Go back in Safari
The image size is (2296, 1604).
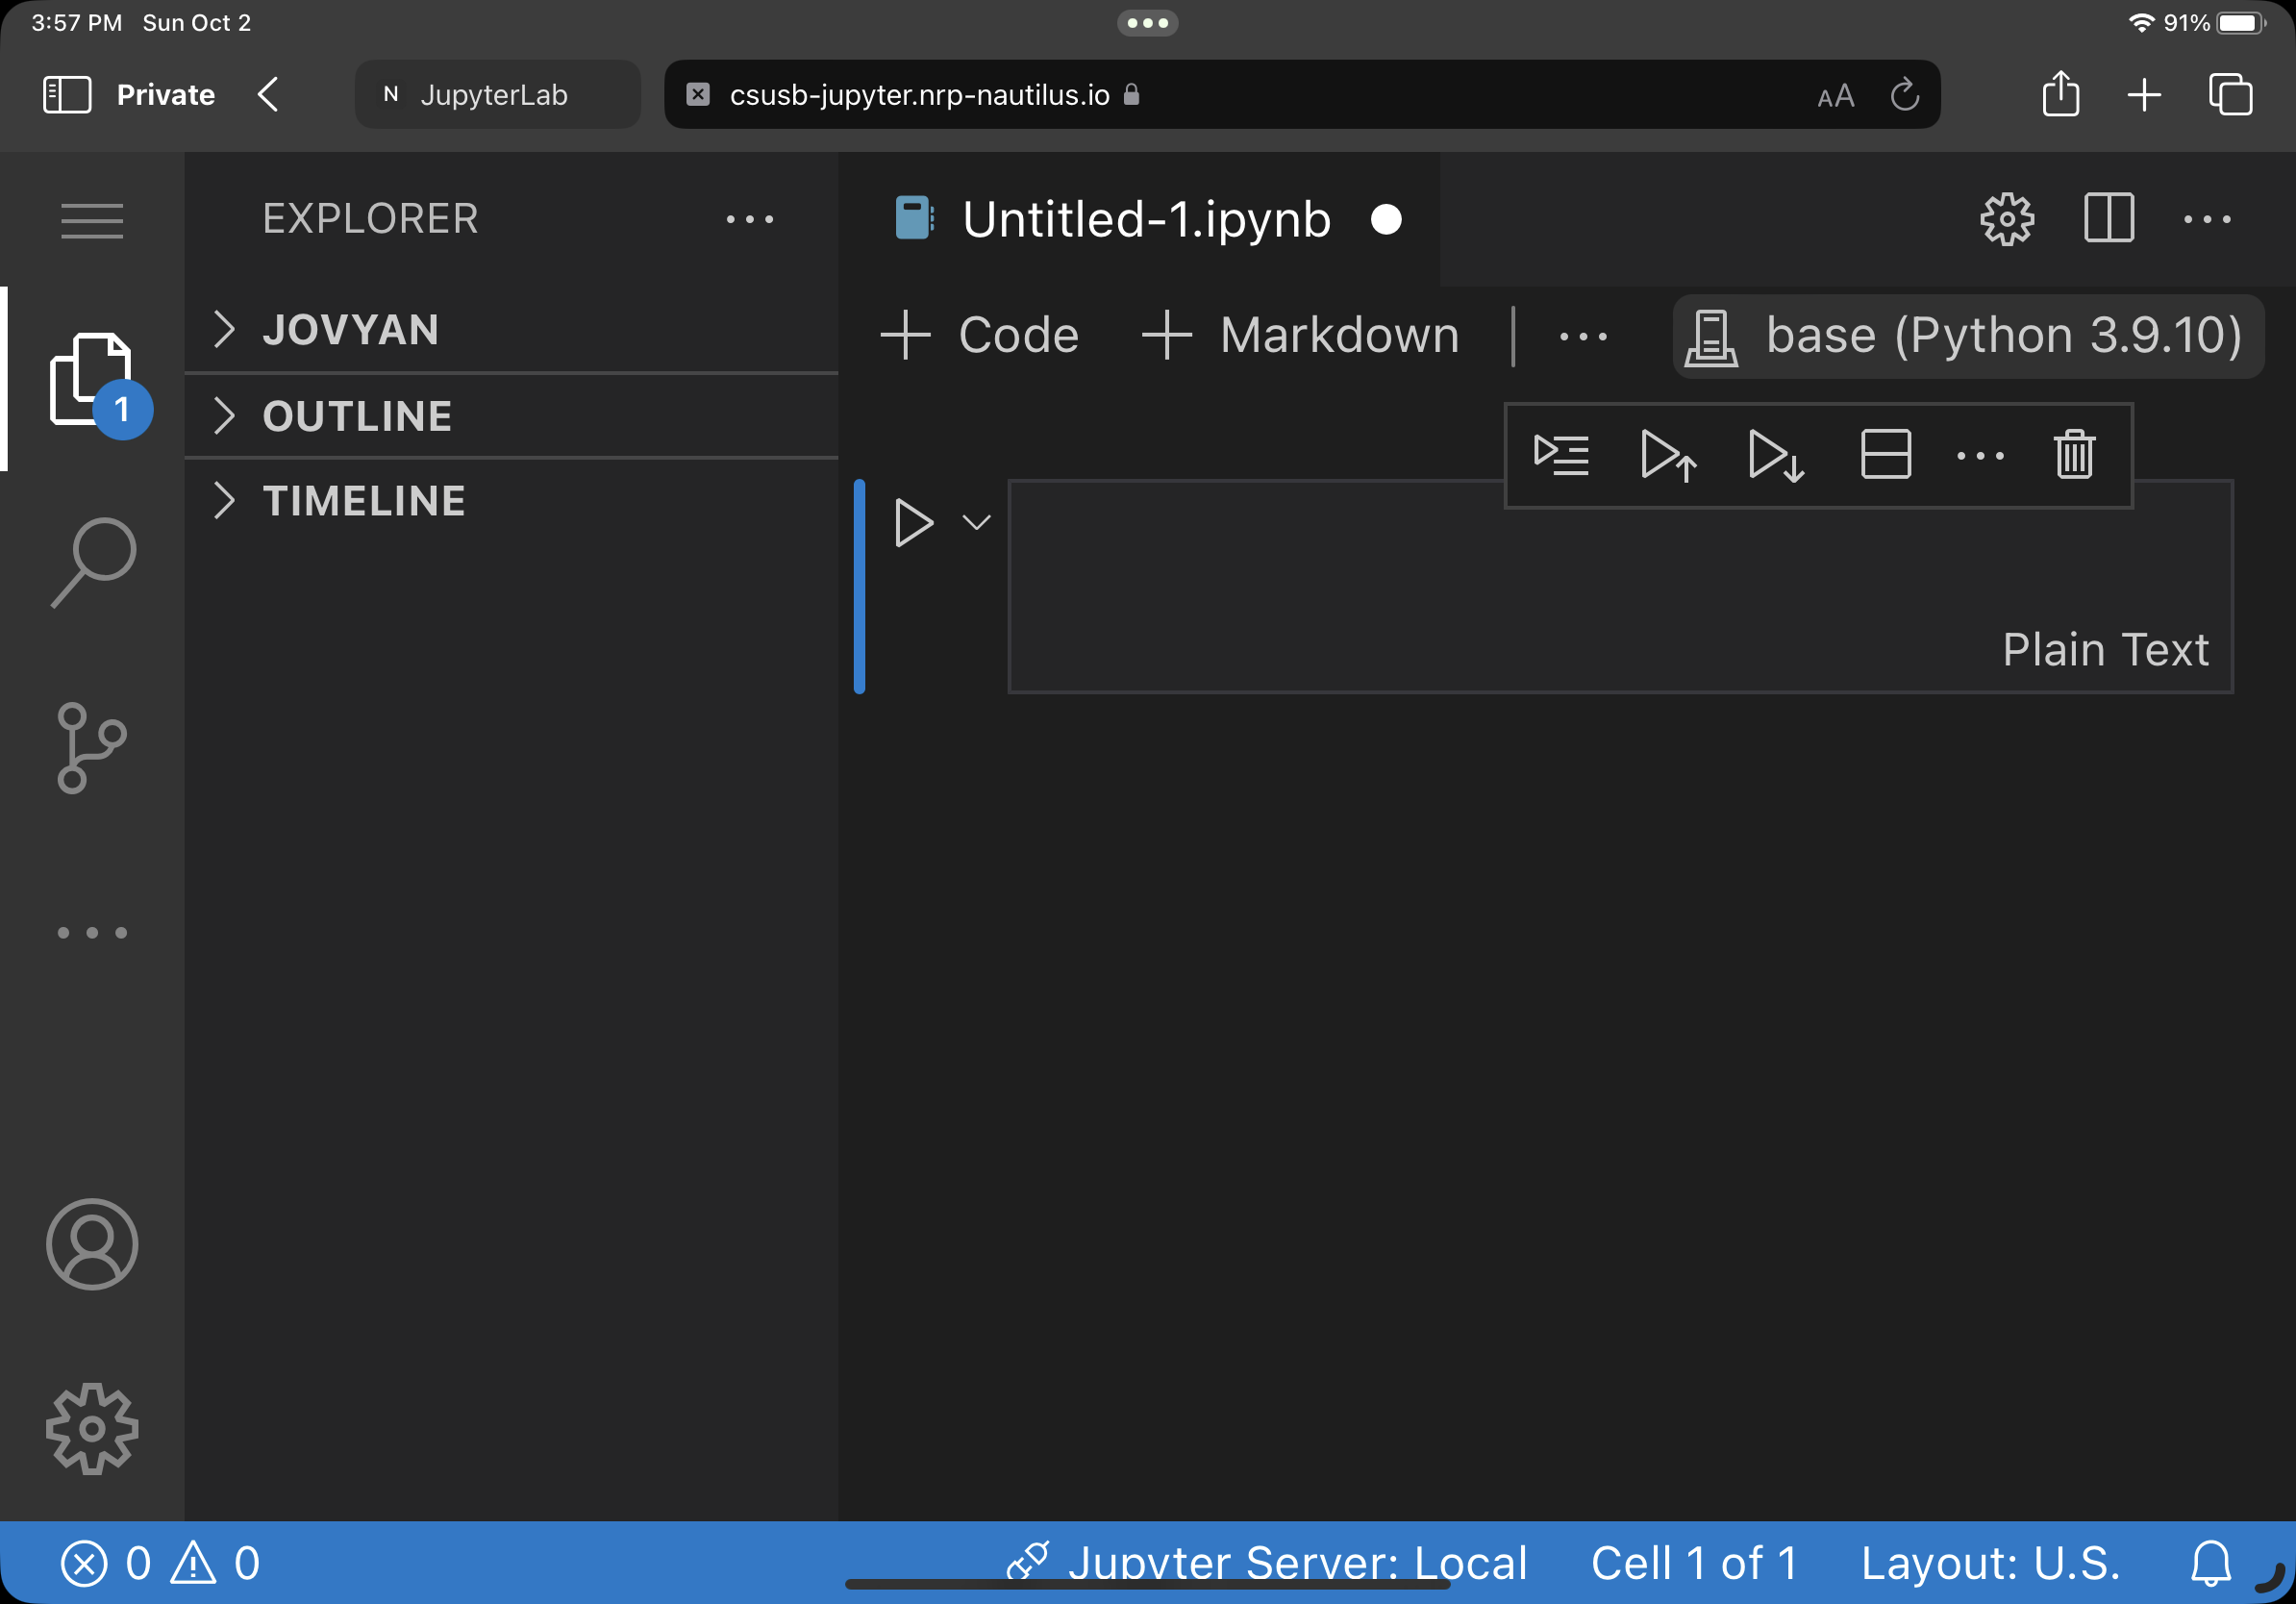267,95
